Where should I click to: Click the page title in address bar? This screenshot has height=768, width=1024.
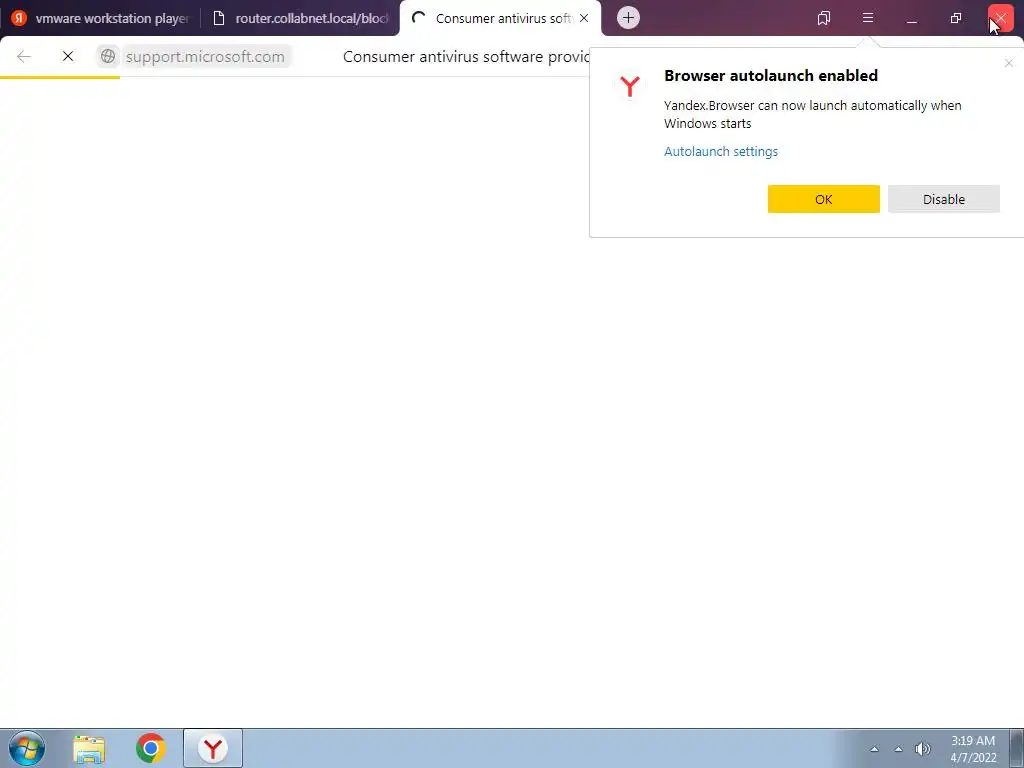click(x=466, y=57)
